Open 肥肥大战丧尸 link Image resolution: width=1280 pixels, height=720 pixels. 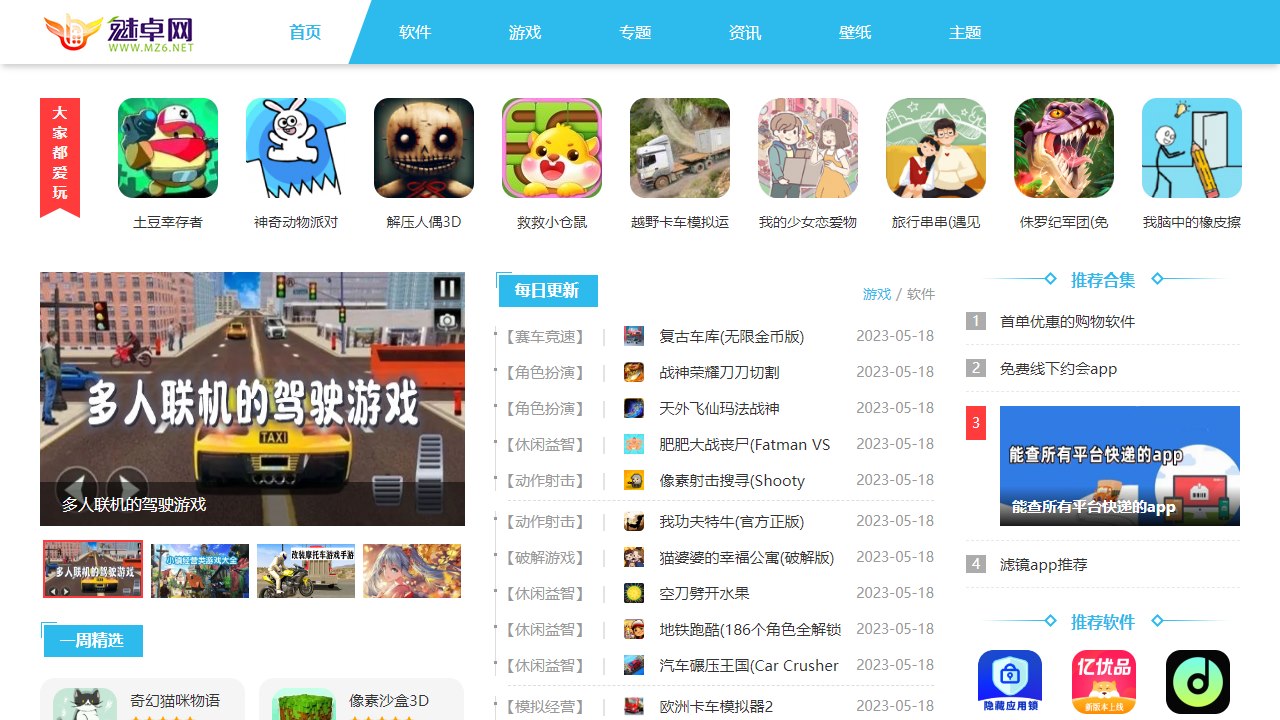pos(745,444)
